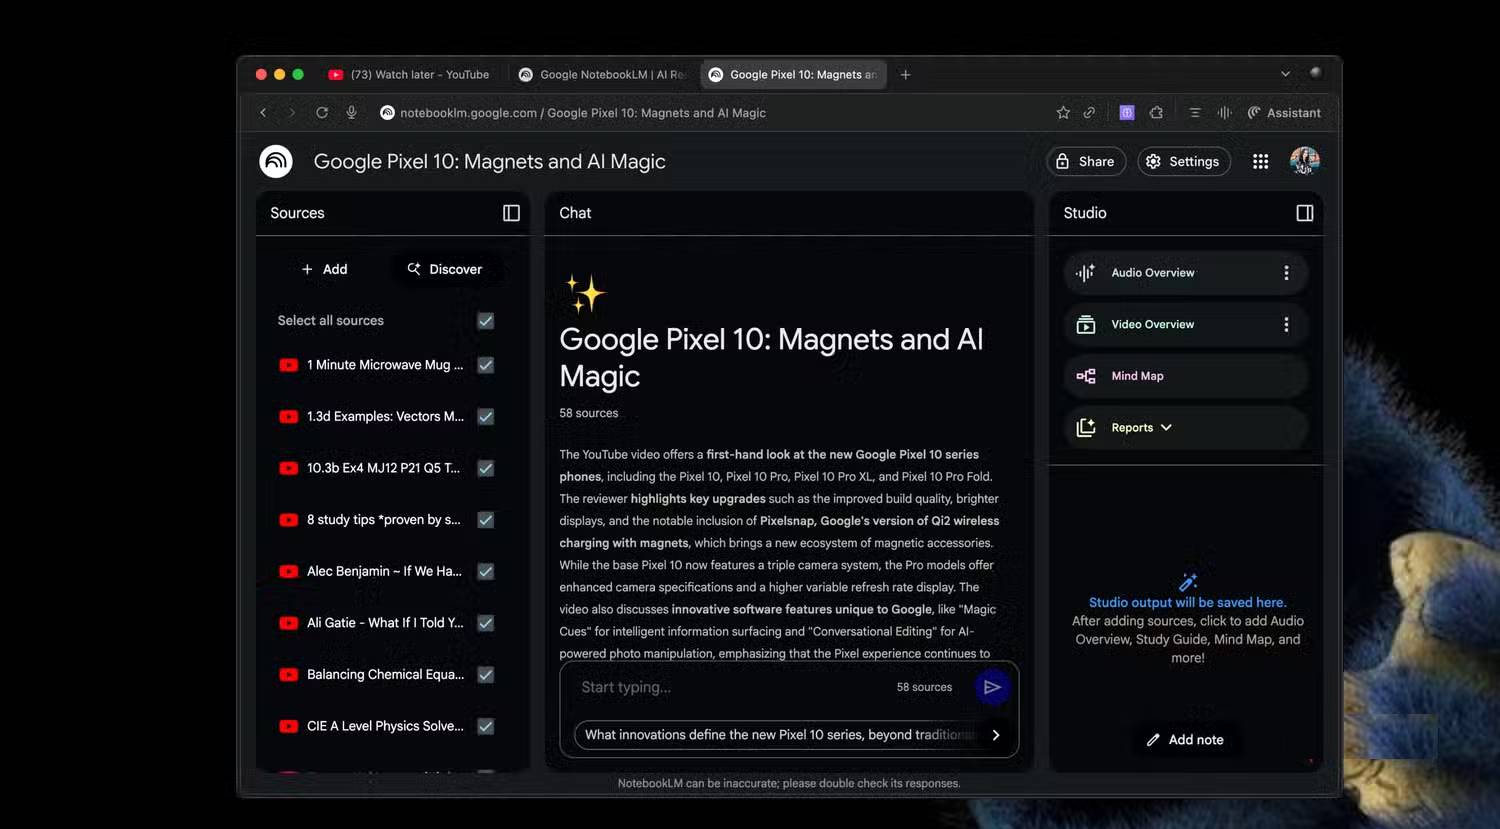Click the browser microphone icon
The image size is (1500, 829).
[x=351, y=113]
